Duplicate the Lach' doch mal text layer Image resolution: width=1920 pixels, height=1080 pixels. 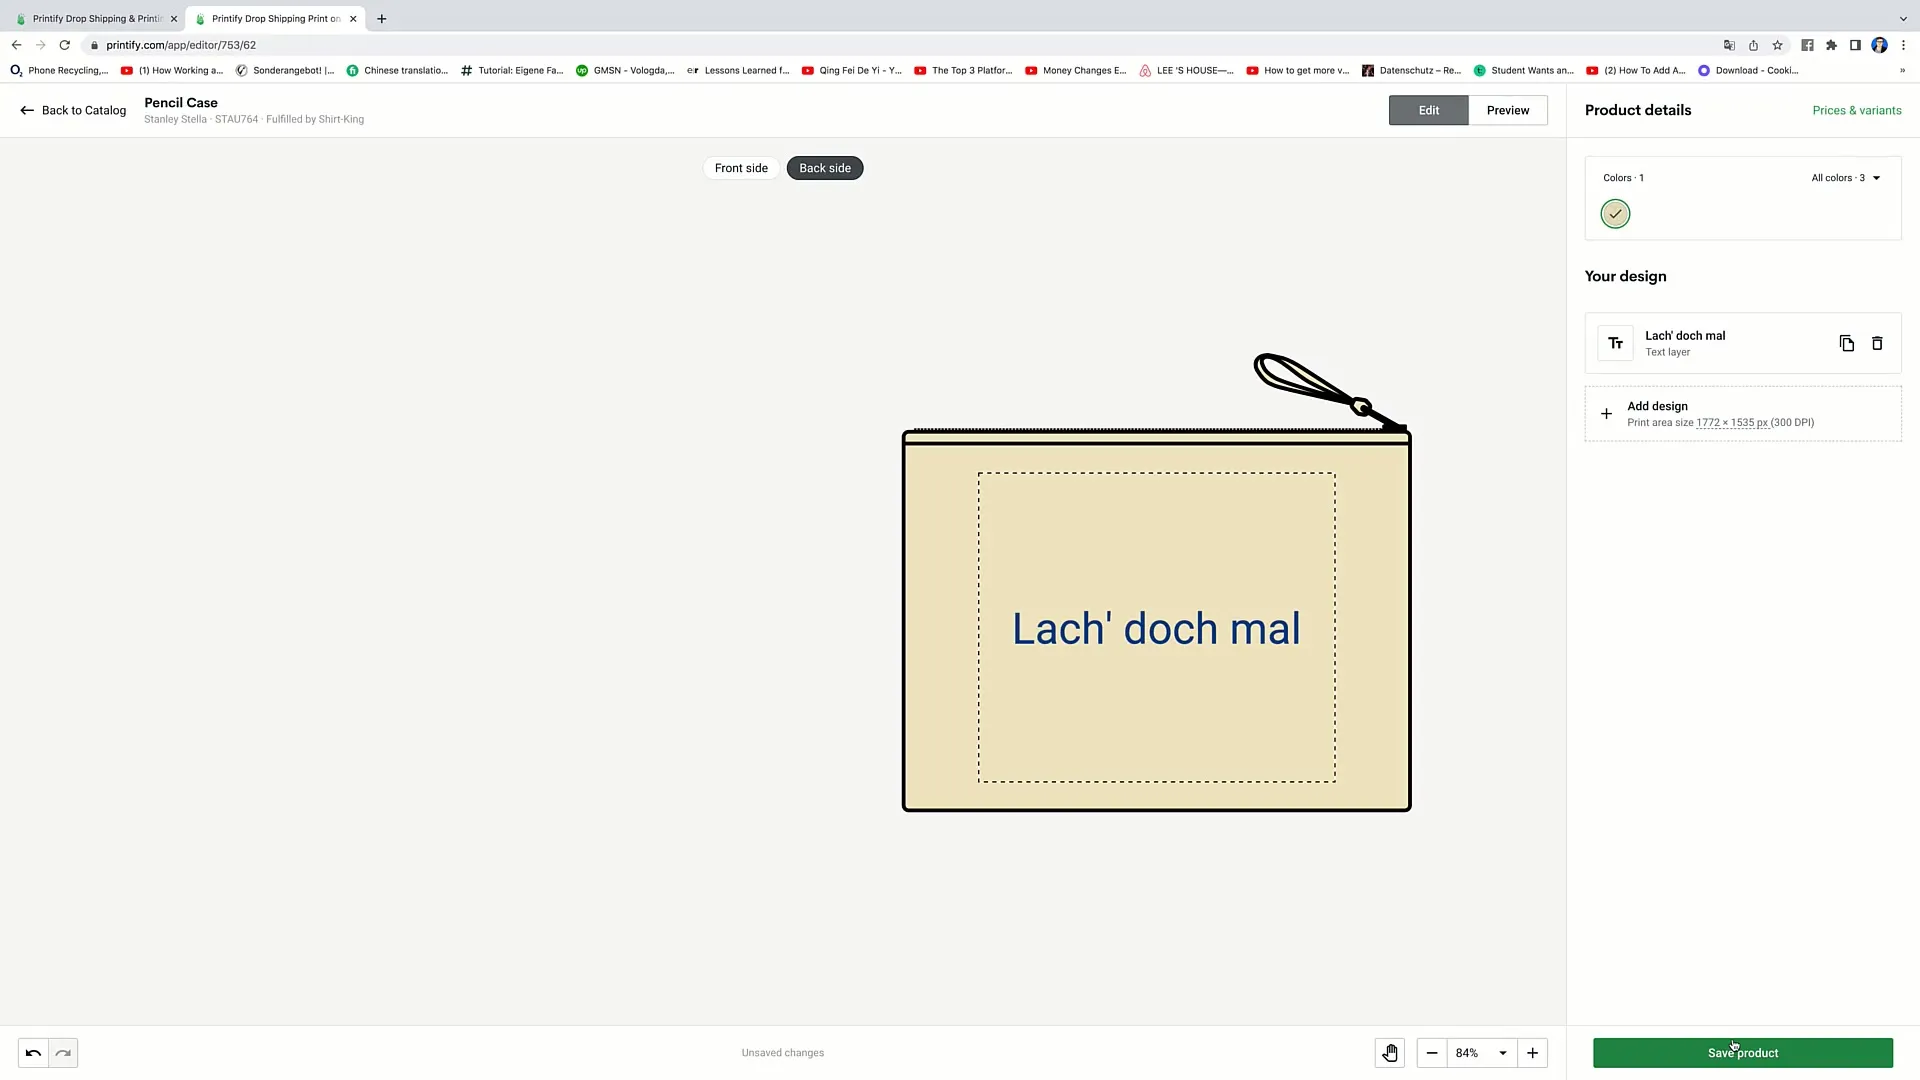[x=1847, y=343]
